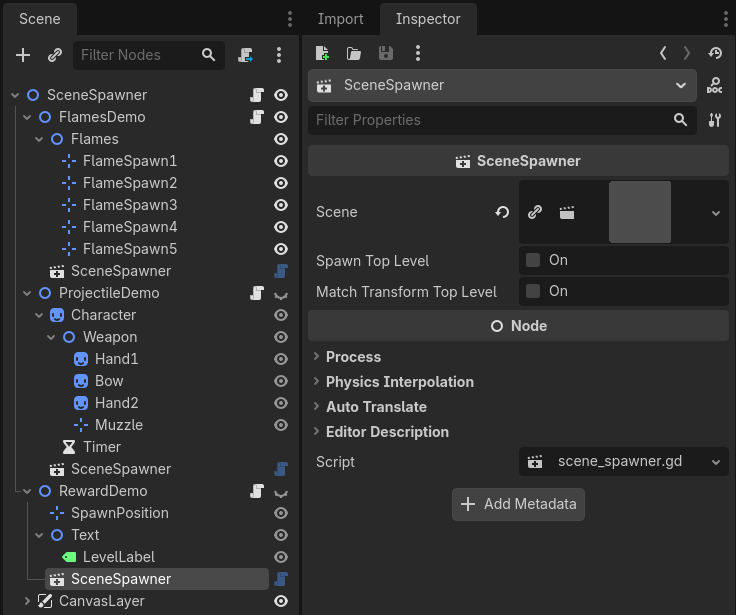Collapse the Weapon node tree
This screenshot has width=736, height=615.
pyautogui.click(x=51, y=337)
